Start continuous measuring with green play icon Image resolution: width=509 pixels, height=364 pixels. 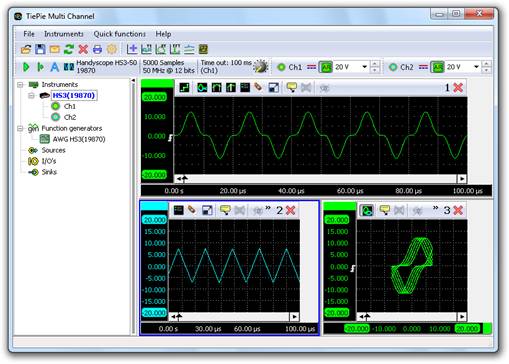[x=26, y=67]
